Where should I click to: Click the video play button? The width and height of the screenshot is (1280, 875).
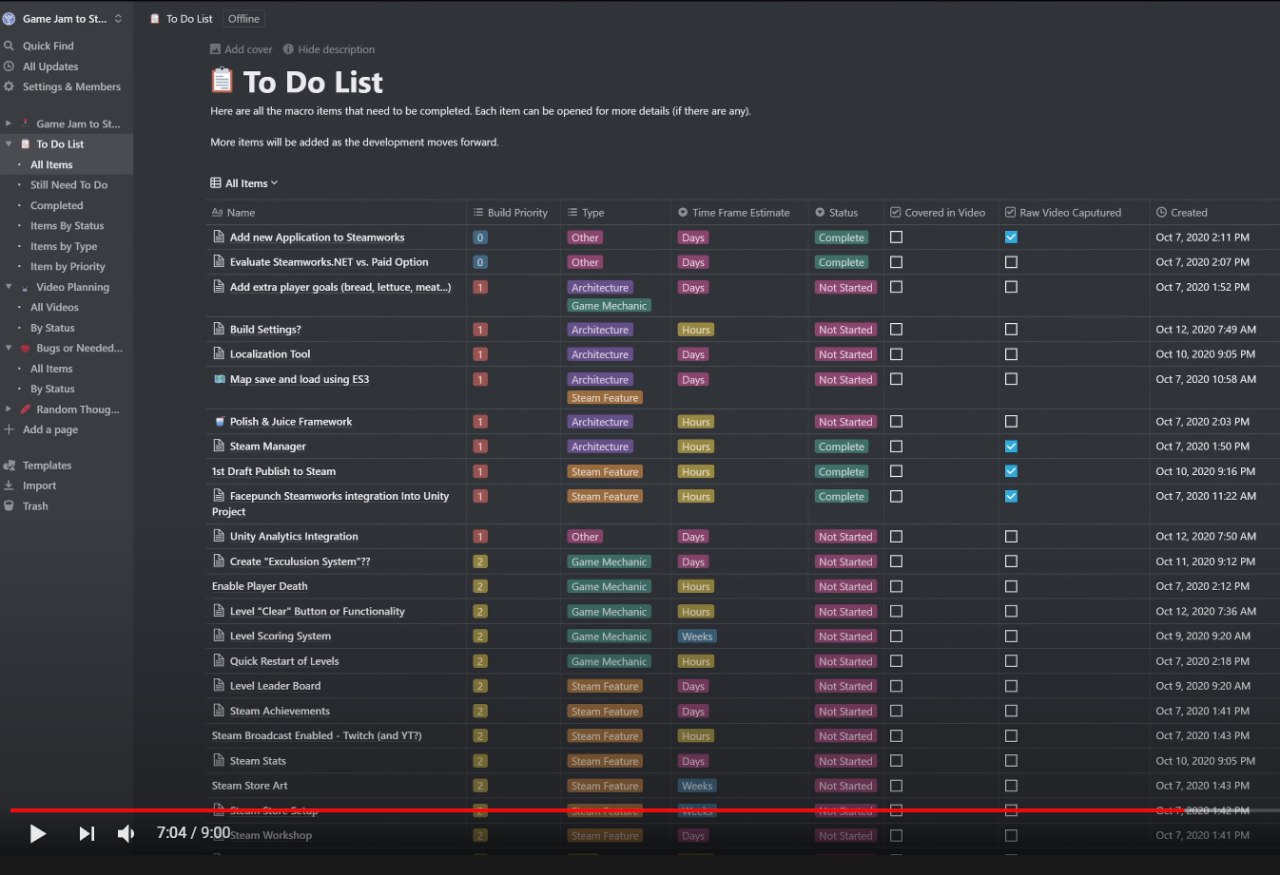(x=37, y=833)
